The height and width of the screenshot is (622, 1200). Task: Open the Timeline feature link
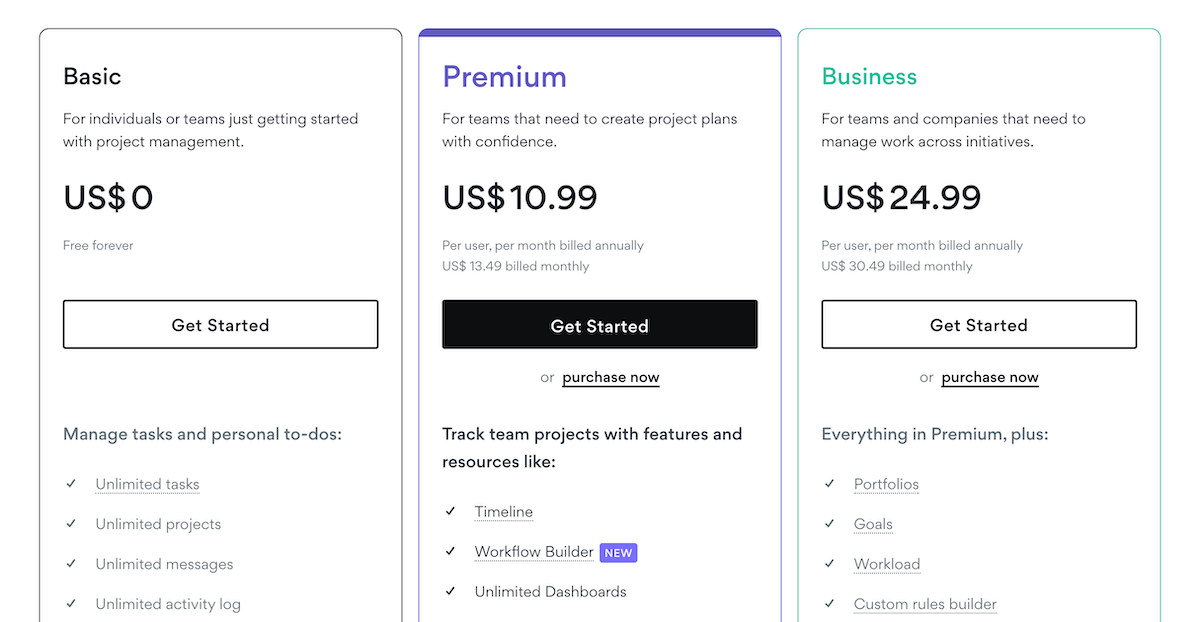[x=503, y=511]
